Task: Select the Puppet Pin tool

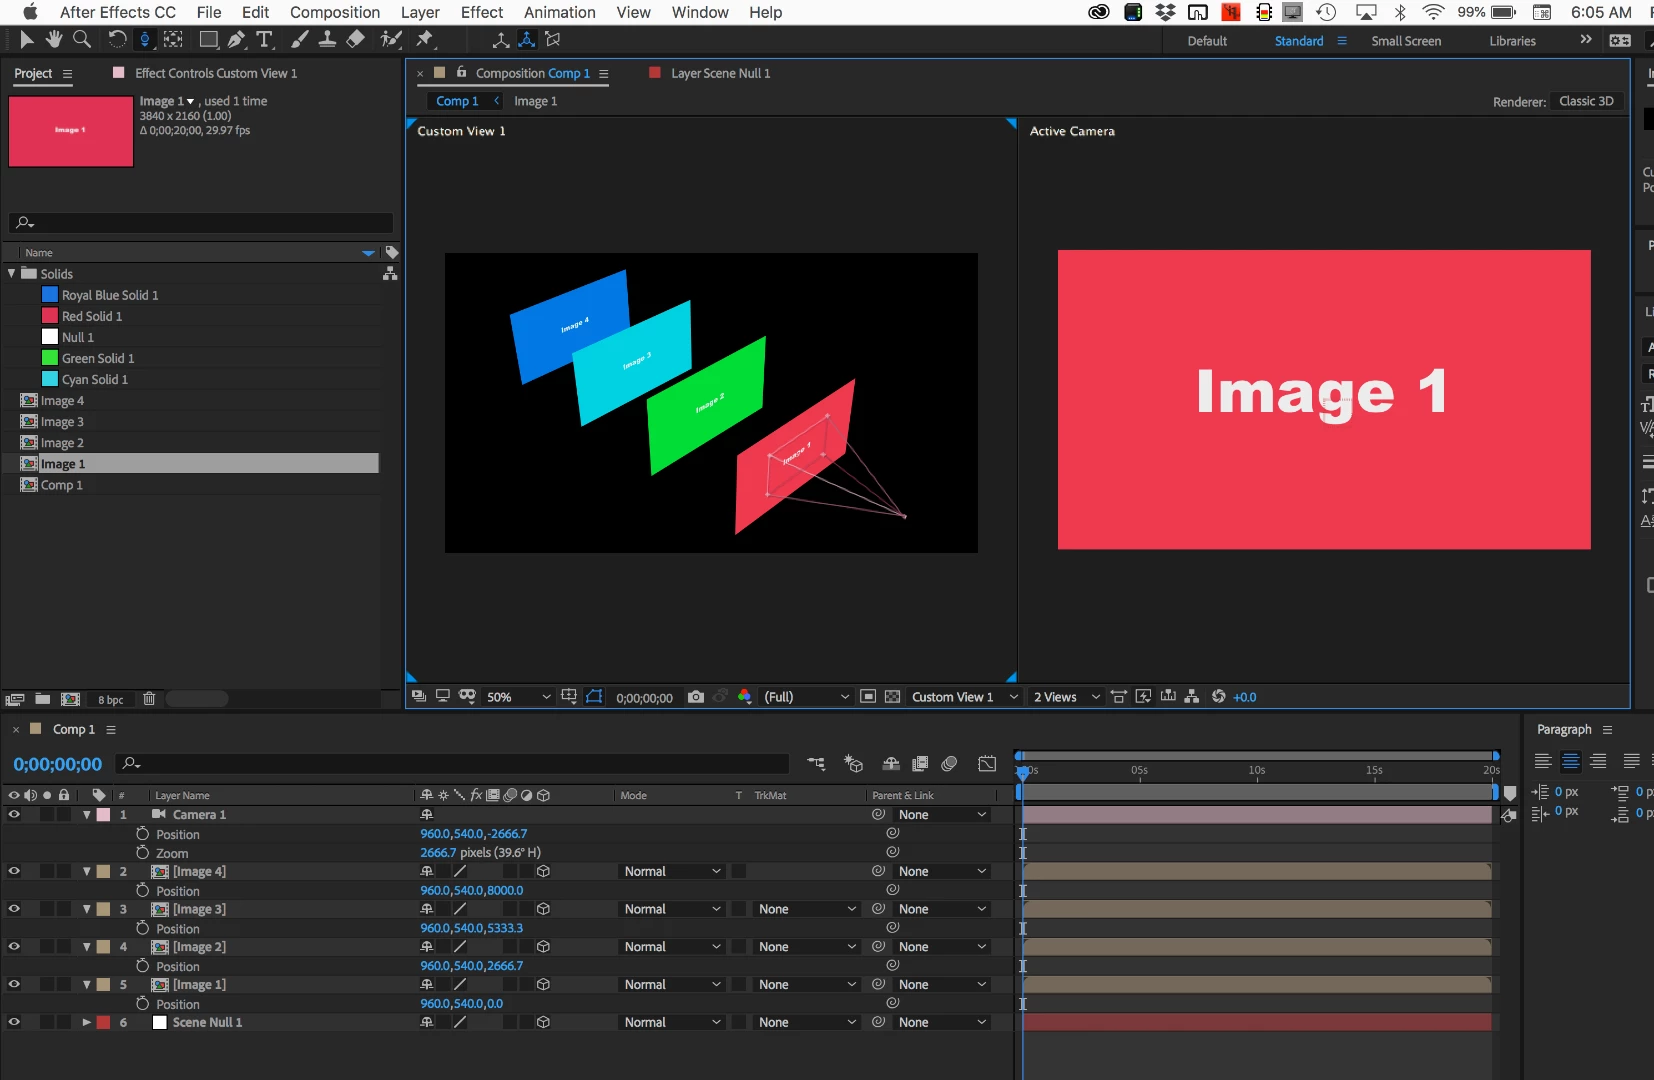Action: (x=426, y=39)
